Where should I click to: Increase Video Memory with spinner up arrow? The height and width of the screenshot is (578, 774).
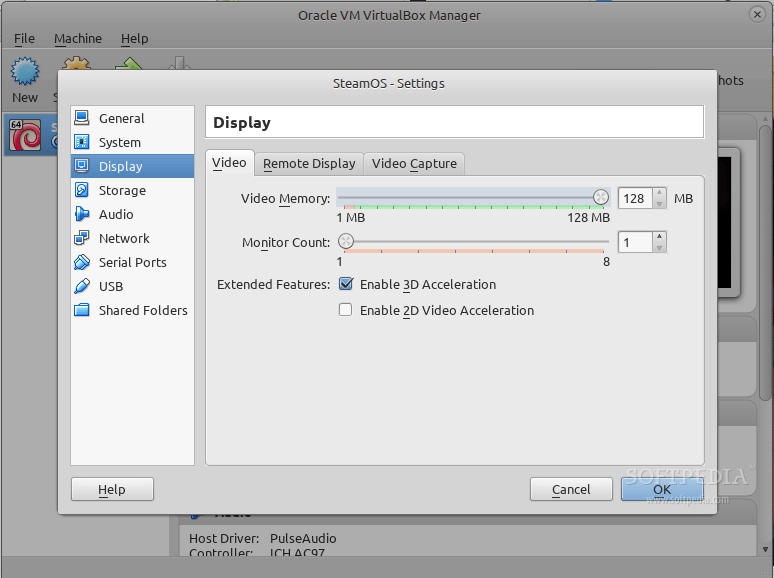point(658,193)
